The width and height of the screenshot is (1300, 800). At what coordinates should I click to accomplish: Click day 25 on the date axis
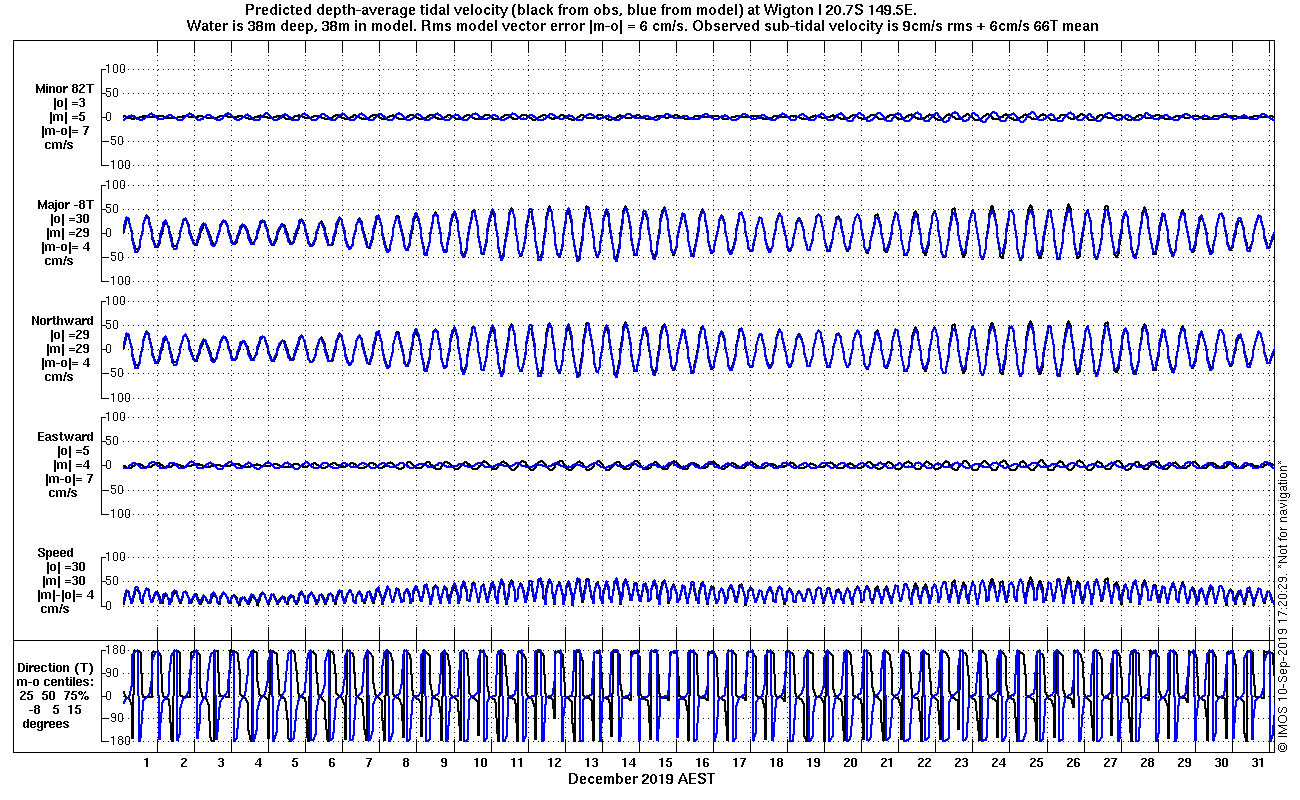1035,762
